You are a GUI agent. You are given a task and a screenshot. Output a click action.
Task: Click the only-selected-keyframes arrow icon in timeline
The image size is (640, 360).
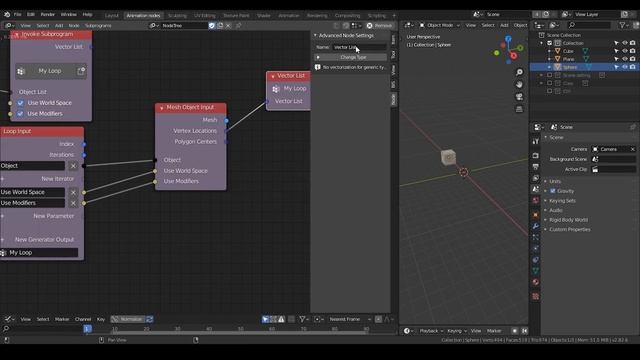click(x=265, y=319)
